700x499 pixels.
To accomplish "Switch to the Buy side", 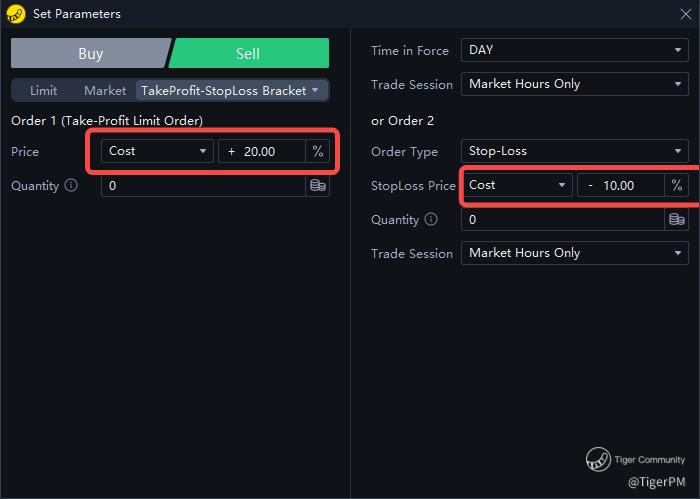I will pos(90,54).
